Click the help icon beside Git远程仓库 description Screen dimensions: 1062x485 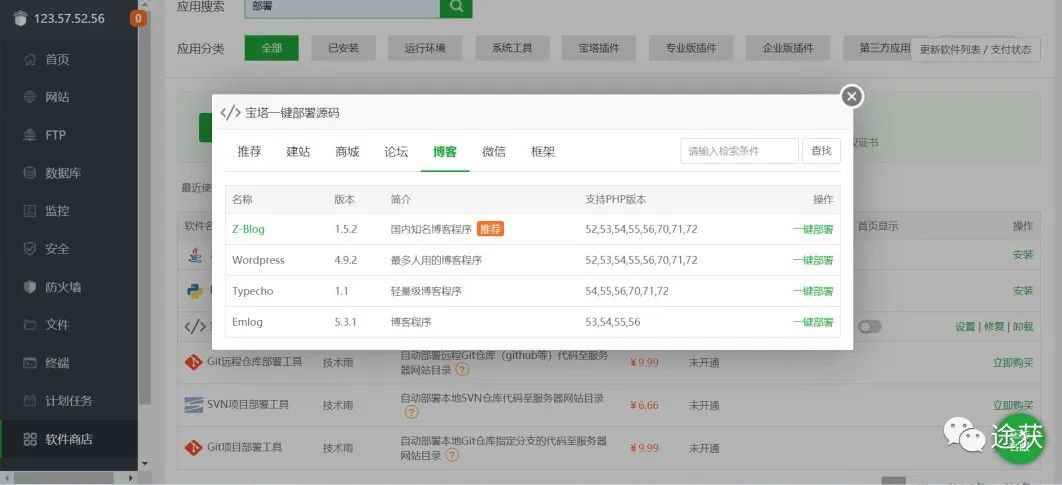pos(462,370)
